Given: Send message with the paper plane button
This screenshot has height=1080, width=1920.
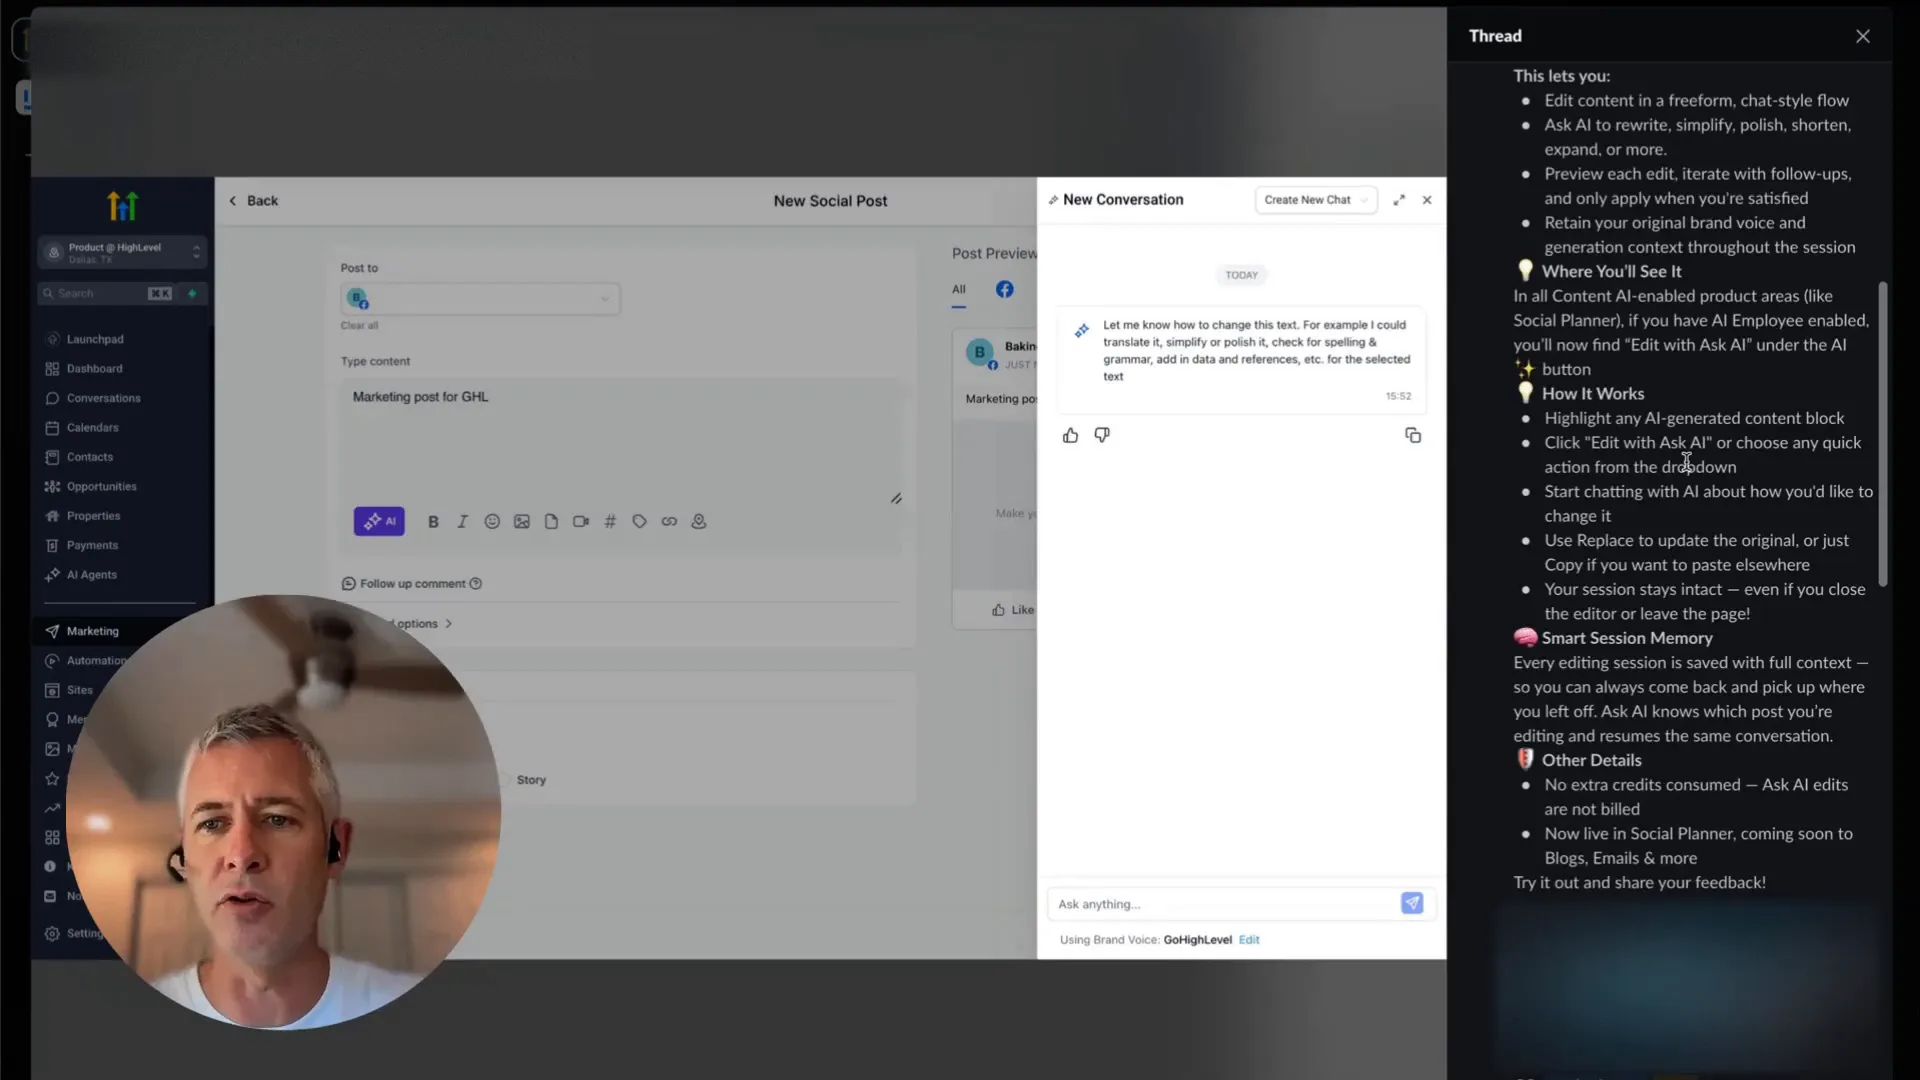Looking at the screenshot, I should [1412, 903].
